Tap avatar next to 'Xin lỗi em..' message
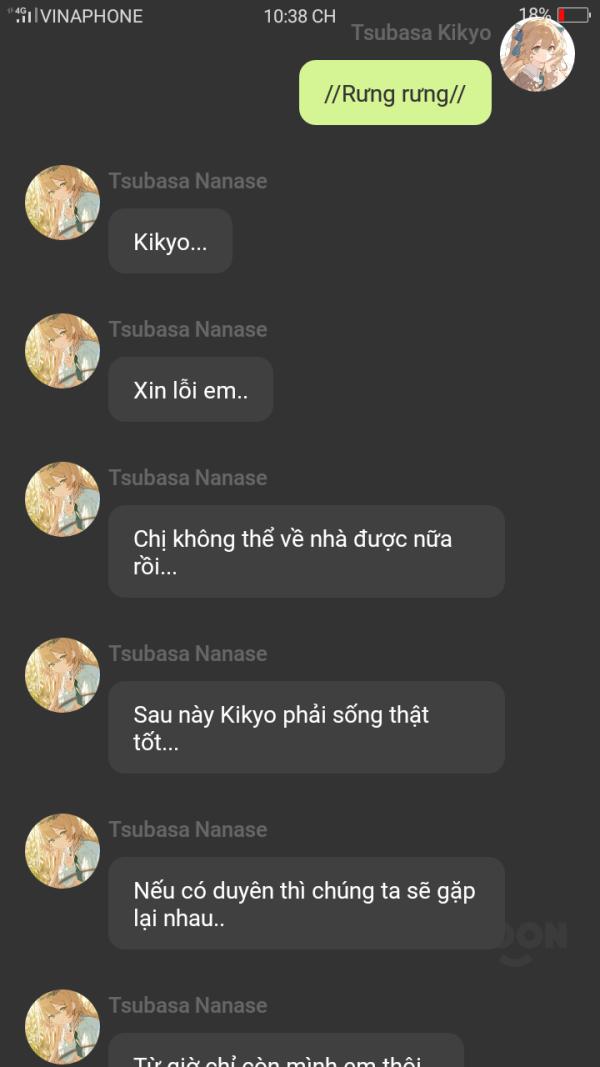 pyautogui.click(x=63, y=350)
